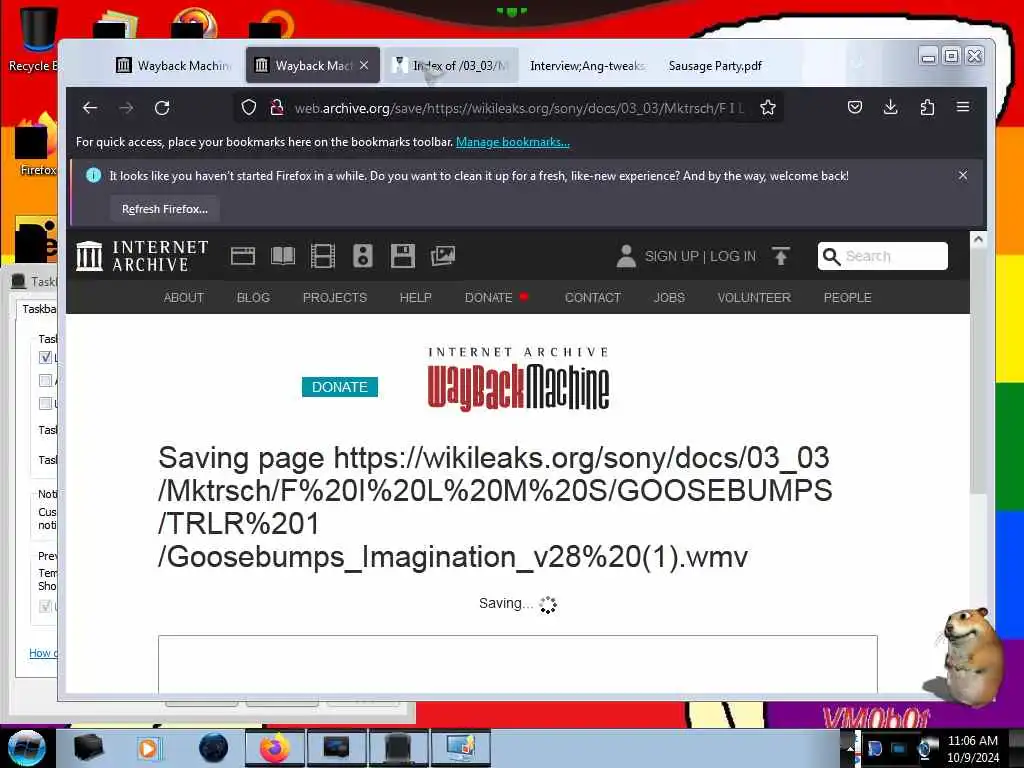This screenshot has width=1024, height=768.
Task: Open the tracking protection shield
Action: click(x=249, y=108)
